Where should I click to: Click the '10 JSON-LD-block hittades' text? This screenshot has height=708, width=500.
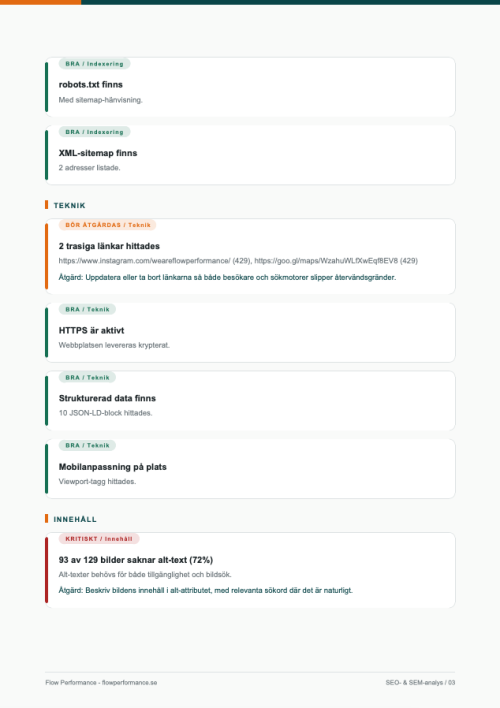pos(105,413)
